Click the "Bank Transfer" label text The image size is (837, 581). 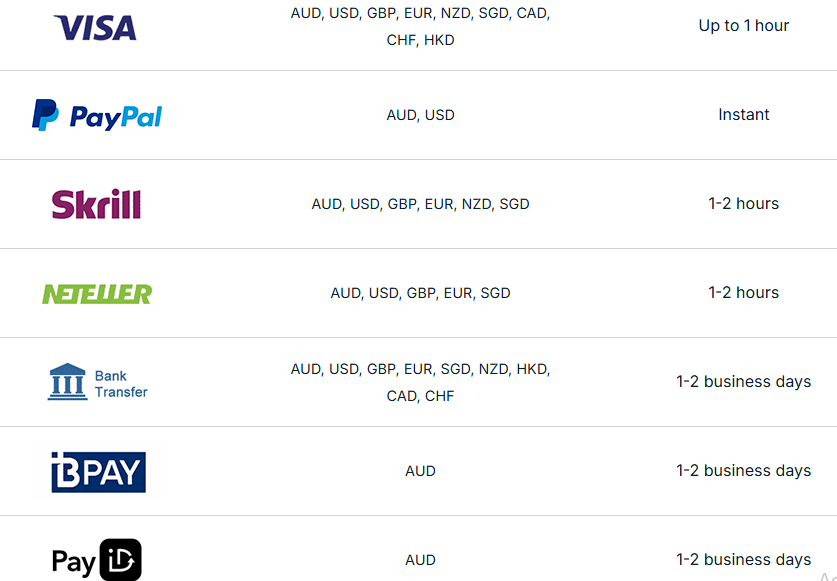coord(121,384)
